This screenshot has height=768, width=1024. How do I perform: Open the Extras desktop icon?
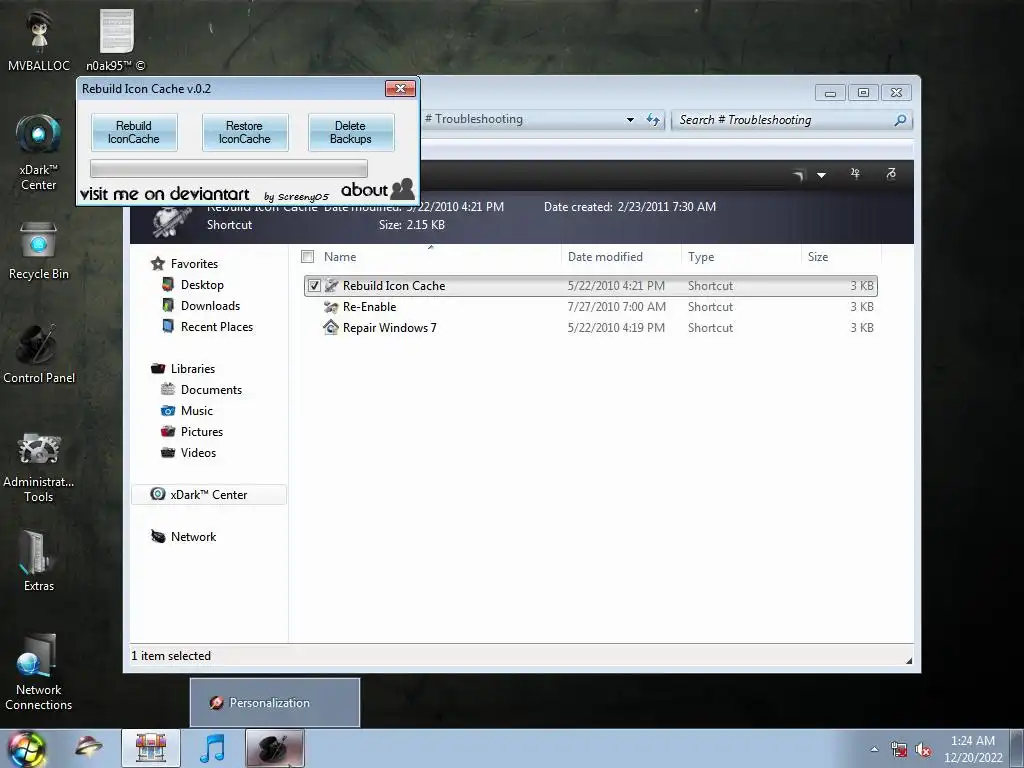[x=39, y=560]
